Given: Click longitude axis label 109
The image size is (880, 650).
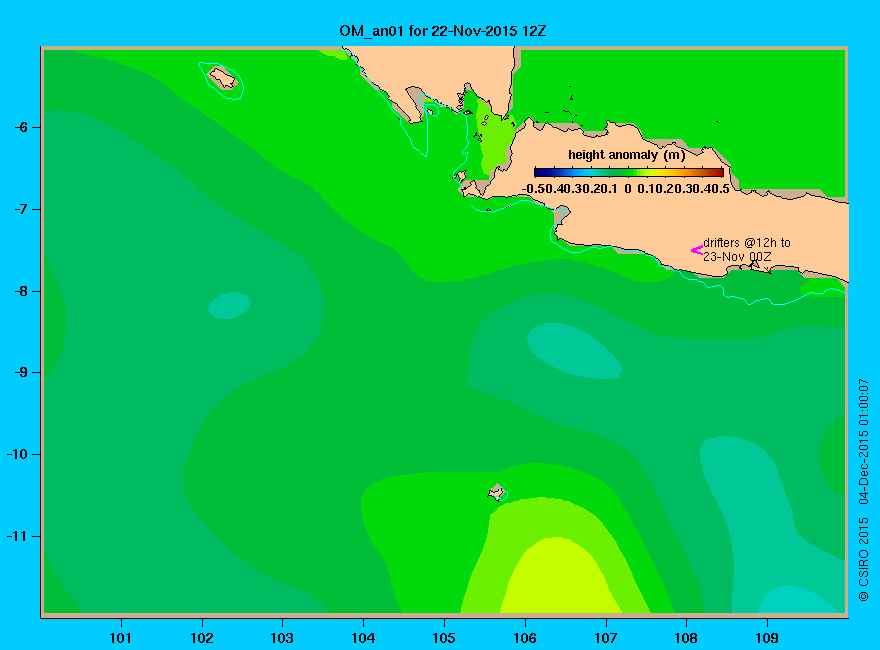Looking at the screenshot, I should pyautogui.click(x=767, y=638).
